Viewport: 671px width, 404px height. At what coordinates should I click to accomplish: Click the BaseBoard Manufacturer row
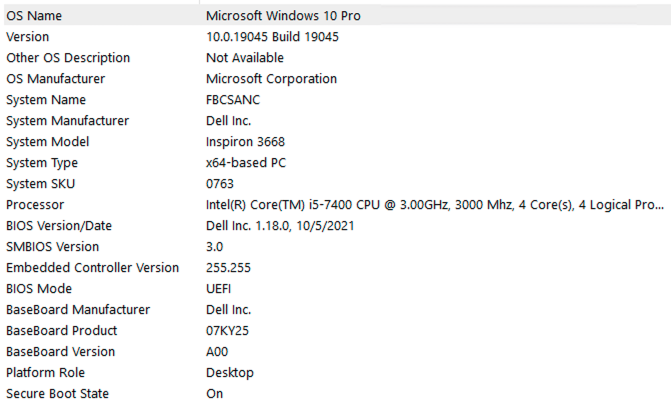pyautogui.click(x=337, y=309)
